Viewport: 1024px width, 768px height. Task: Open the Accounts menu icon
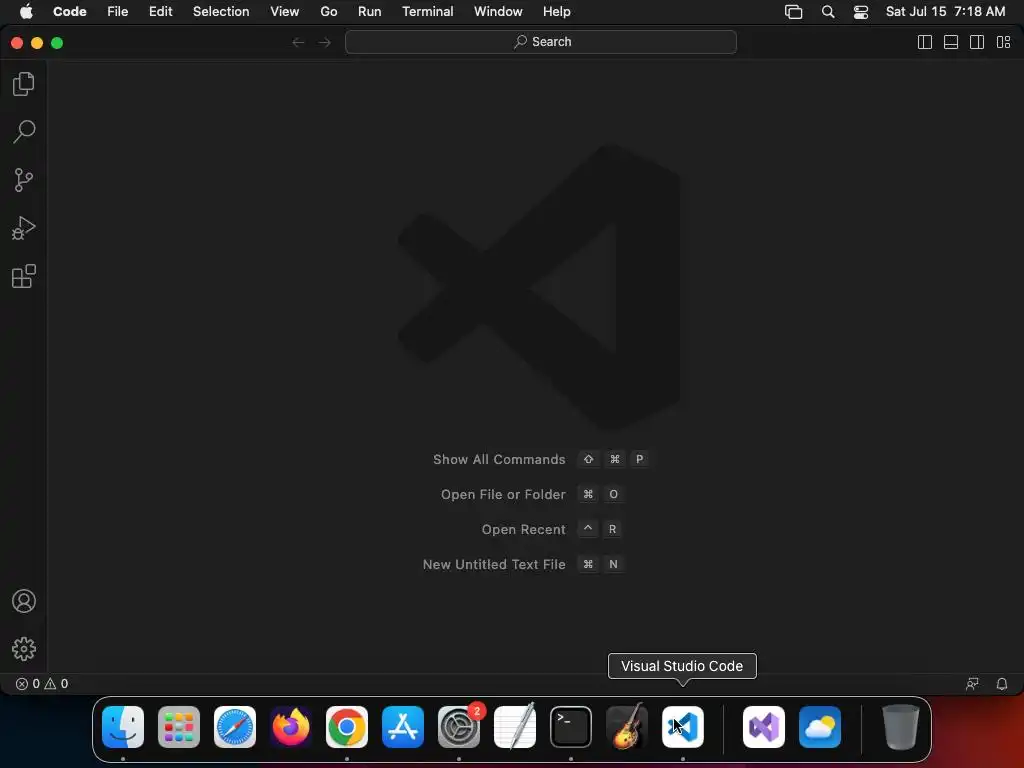click(x=24, y=601)
